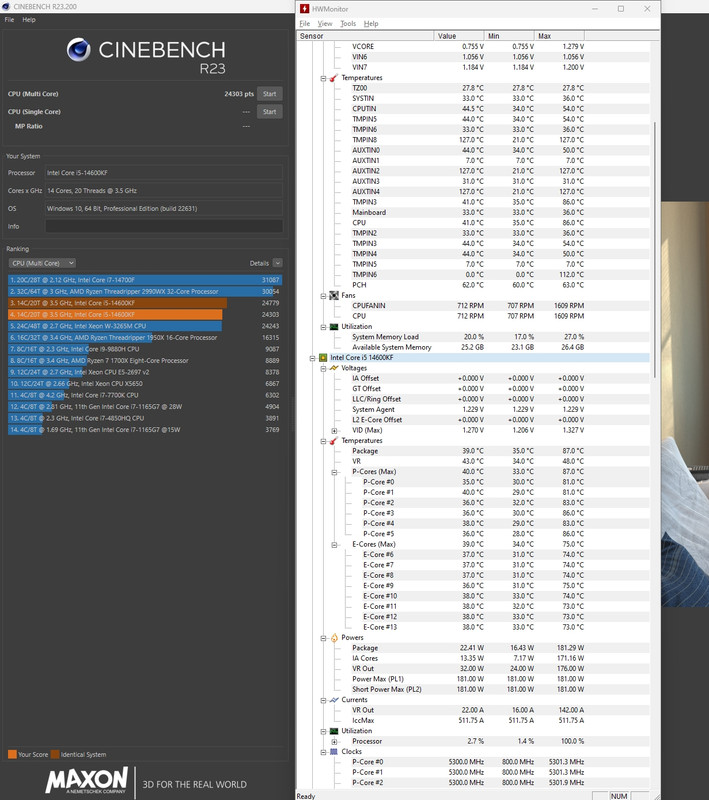Click the Cinebench title bar app icon

7,7
